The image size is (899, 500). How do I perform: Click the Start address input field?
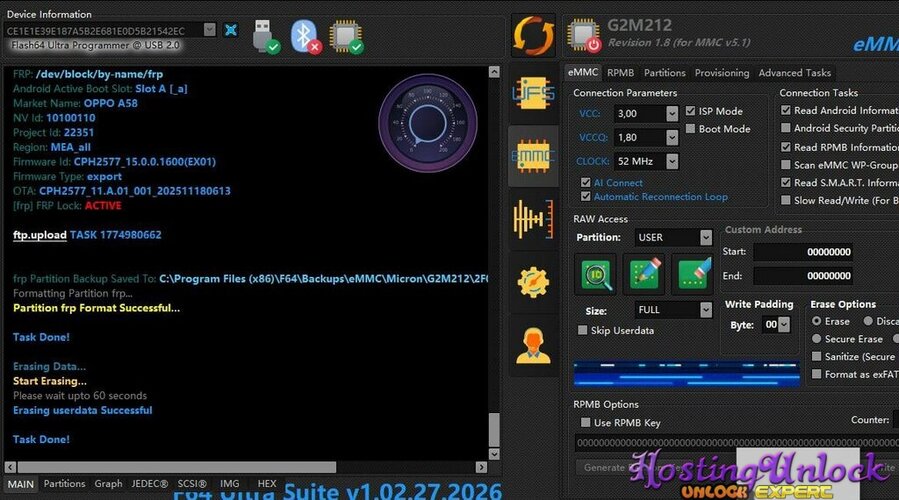pos(803,252)
